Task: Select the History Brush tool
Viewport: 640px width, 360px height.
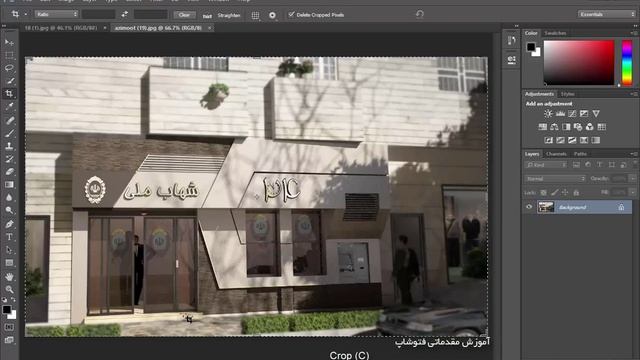Action: 9,159
